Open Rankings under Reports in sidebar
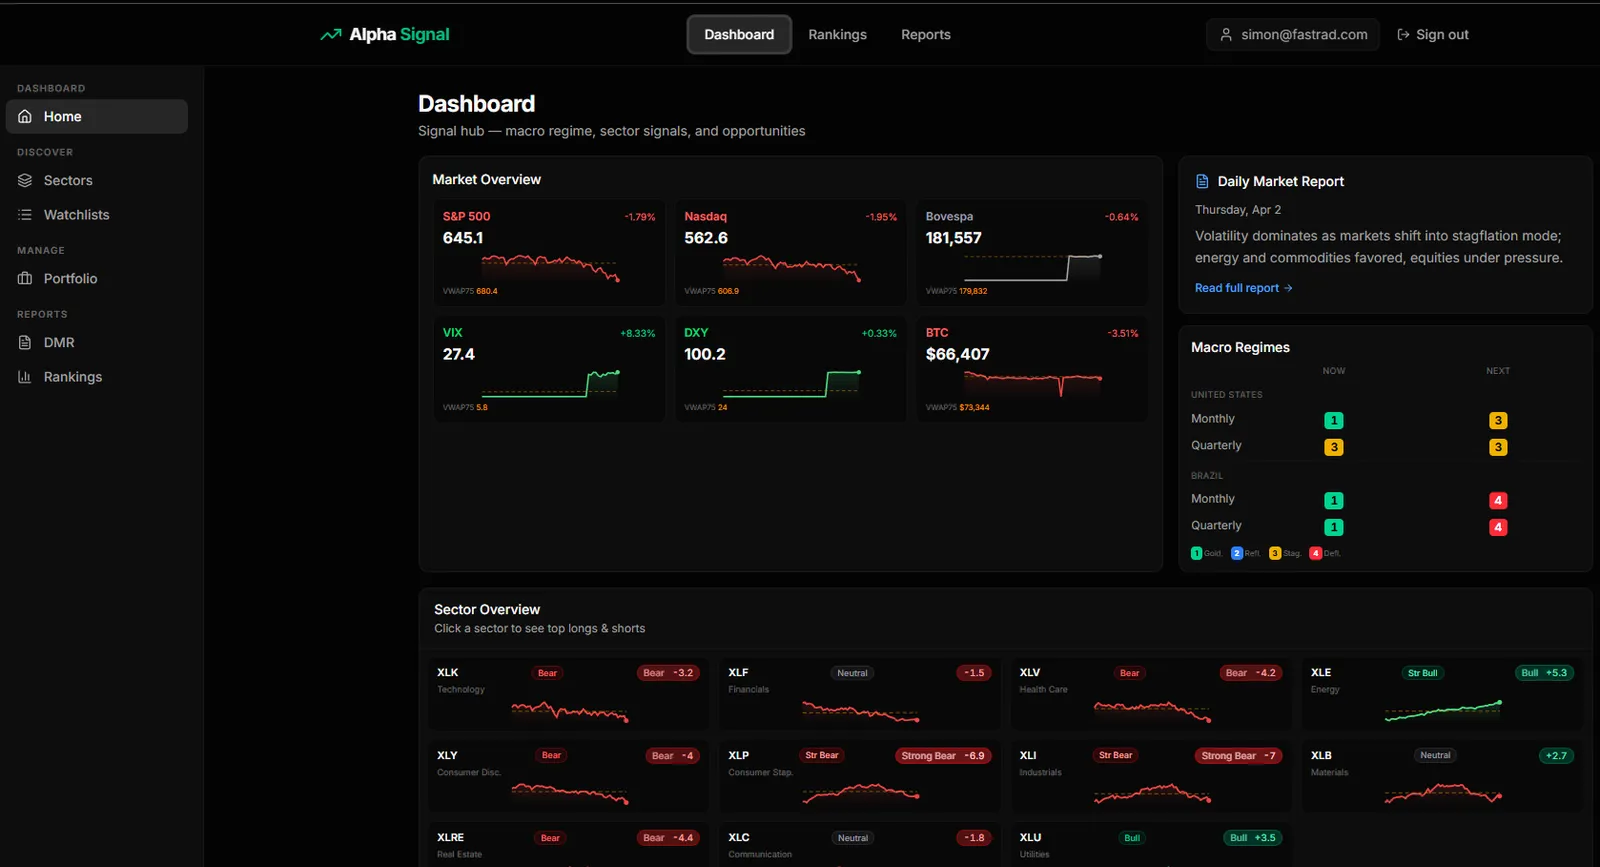Image resolution: width=1600 pixels, height=867 pixels. point(97,376)
